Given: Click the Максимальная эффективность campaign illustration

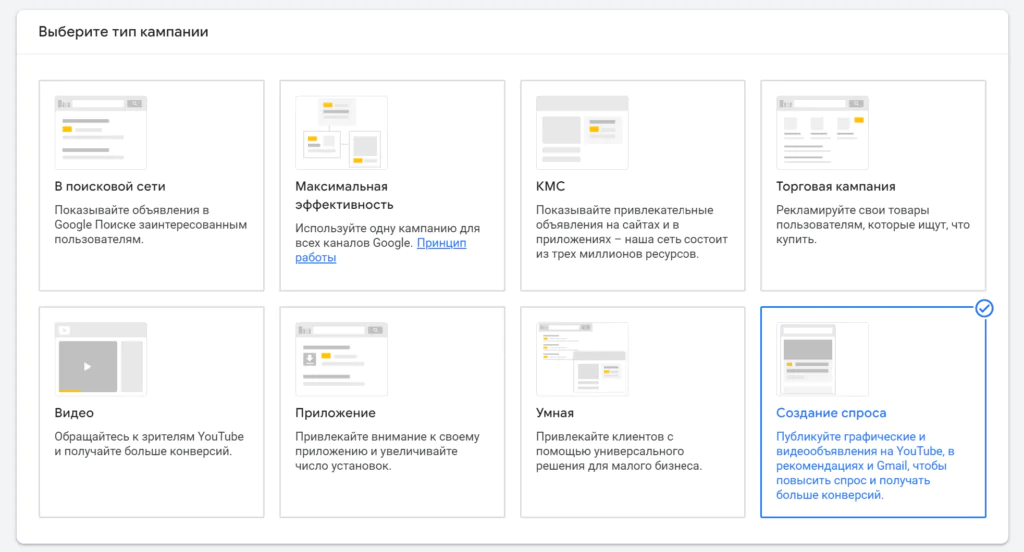Looking at the screenshot, I should tap(341, 132).
